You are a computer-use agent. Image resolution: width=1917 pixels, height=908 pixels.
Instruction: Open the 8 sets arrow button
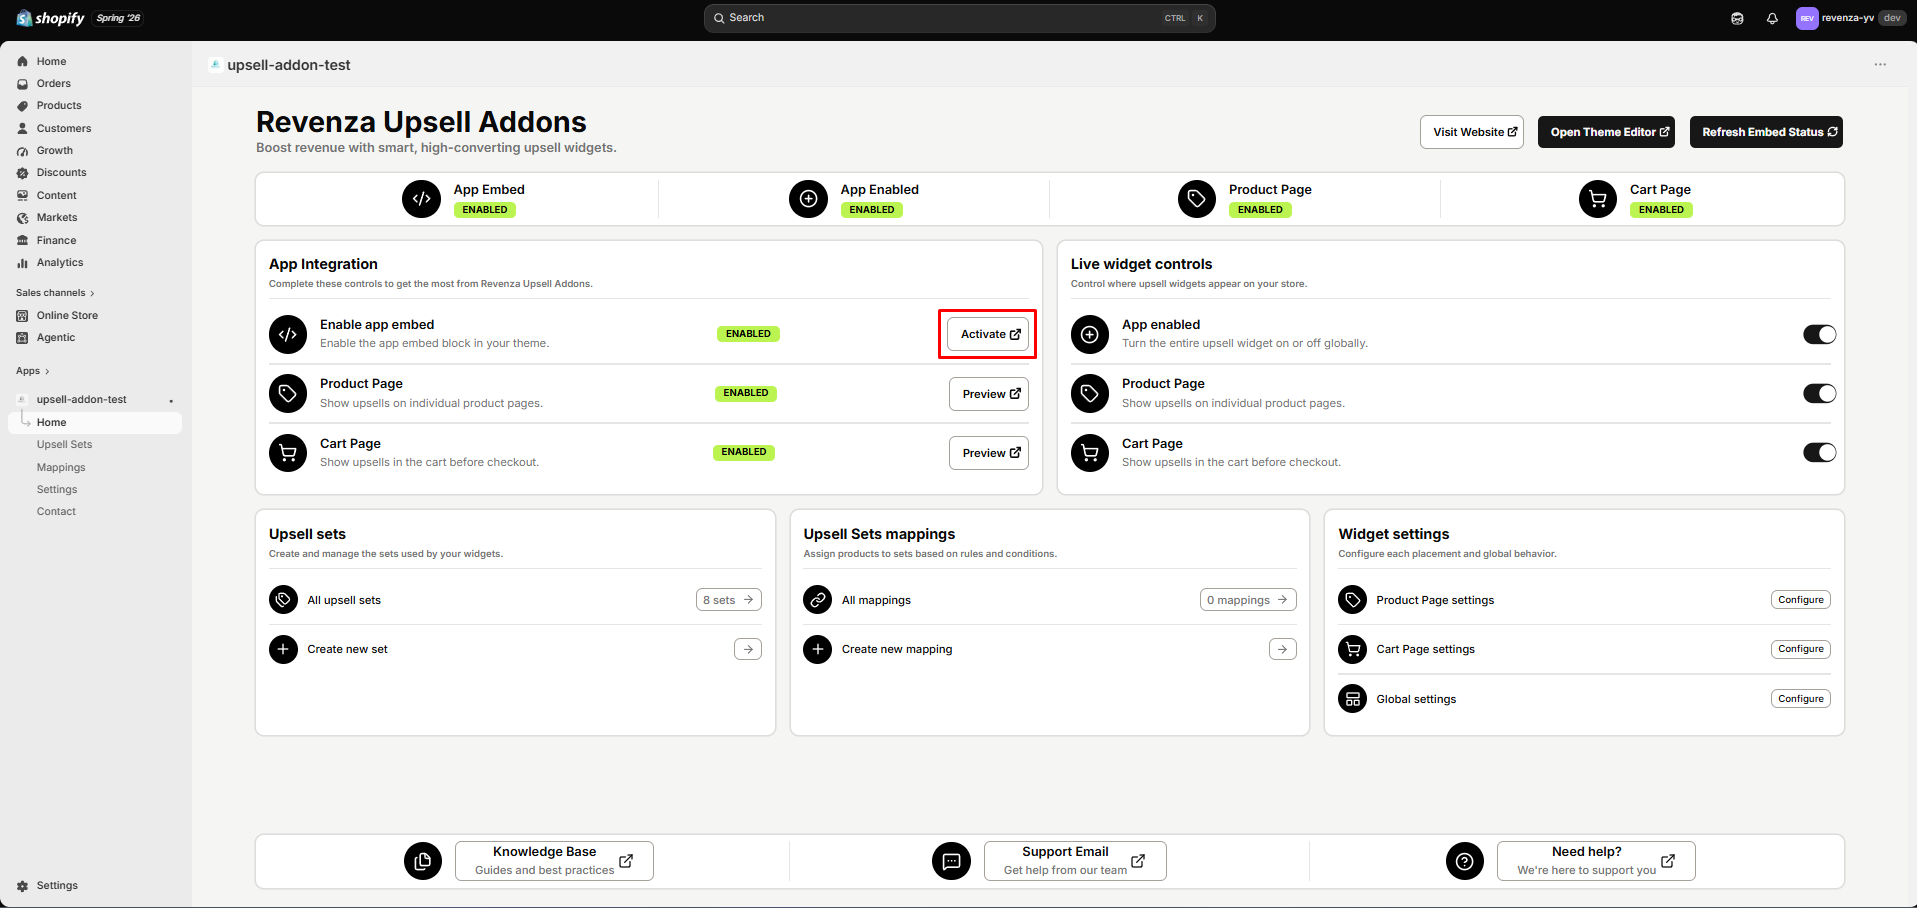(x=729, y=600)
